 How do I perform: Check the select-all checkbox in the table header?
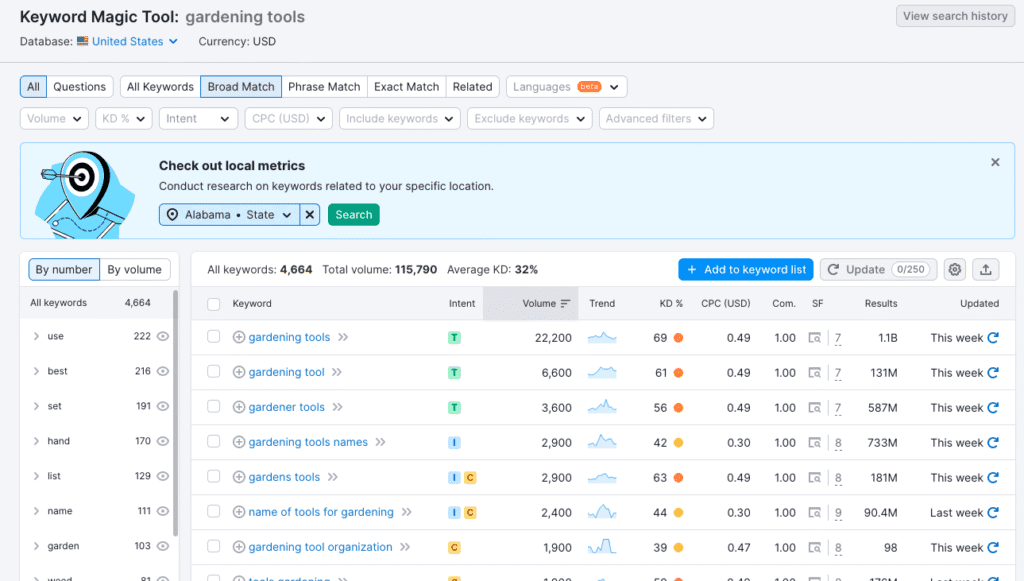pos(213,303)
